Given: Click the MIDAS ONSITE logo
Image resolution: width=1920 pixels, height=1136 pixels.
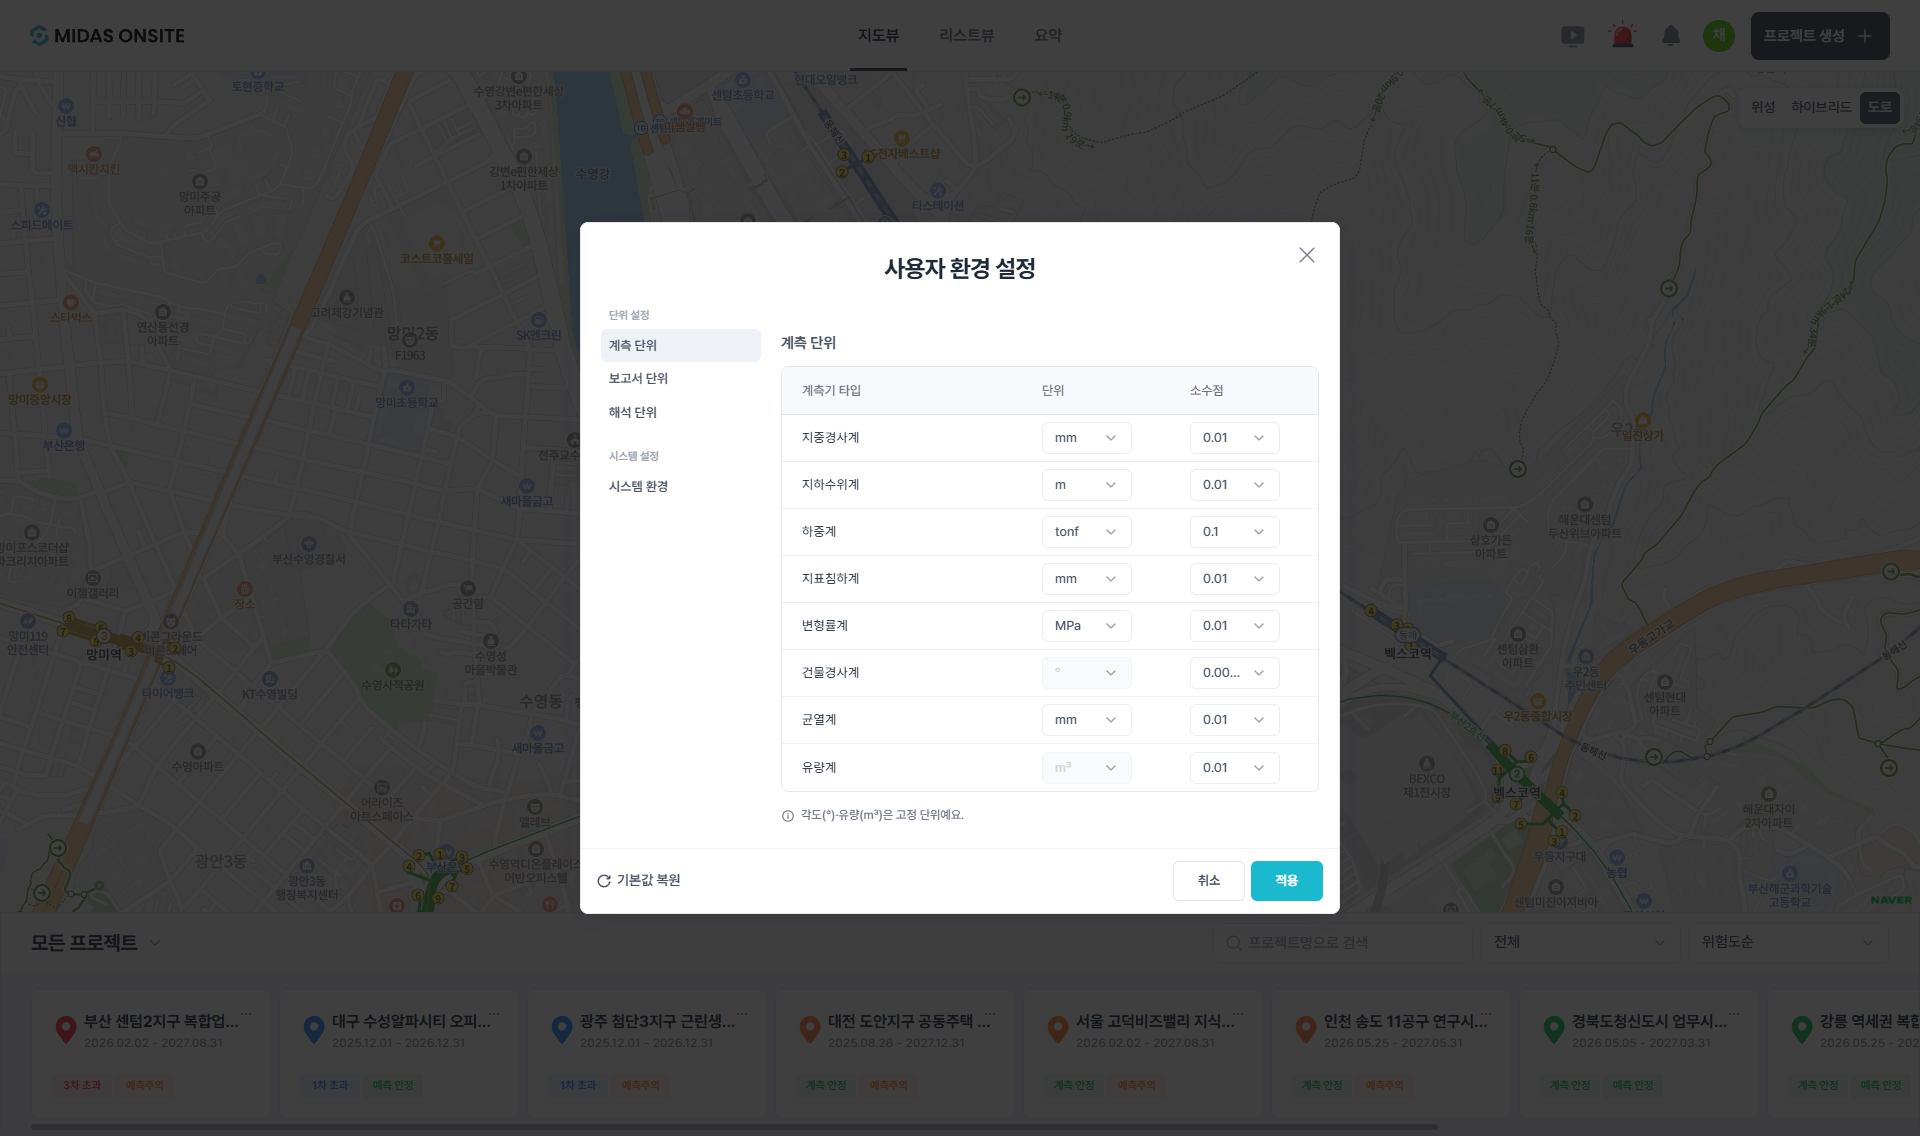Looking at the screenshot, I should [107, 36].
